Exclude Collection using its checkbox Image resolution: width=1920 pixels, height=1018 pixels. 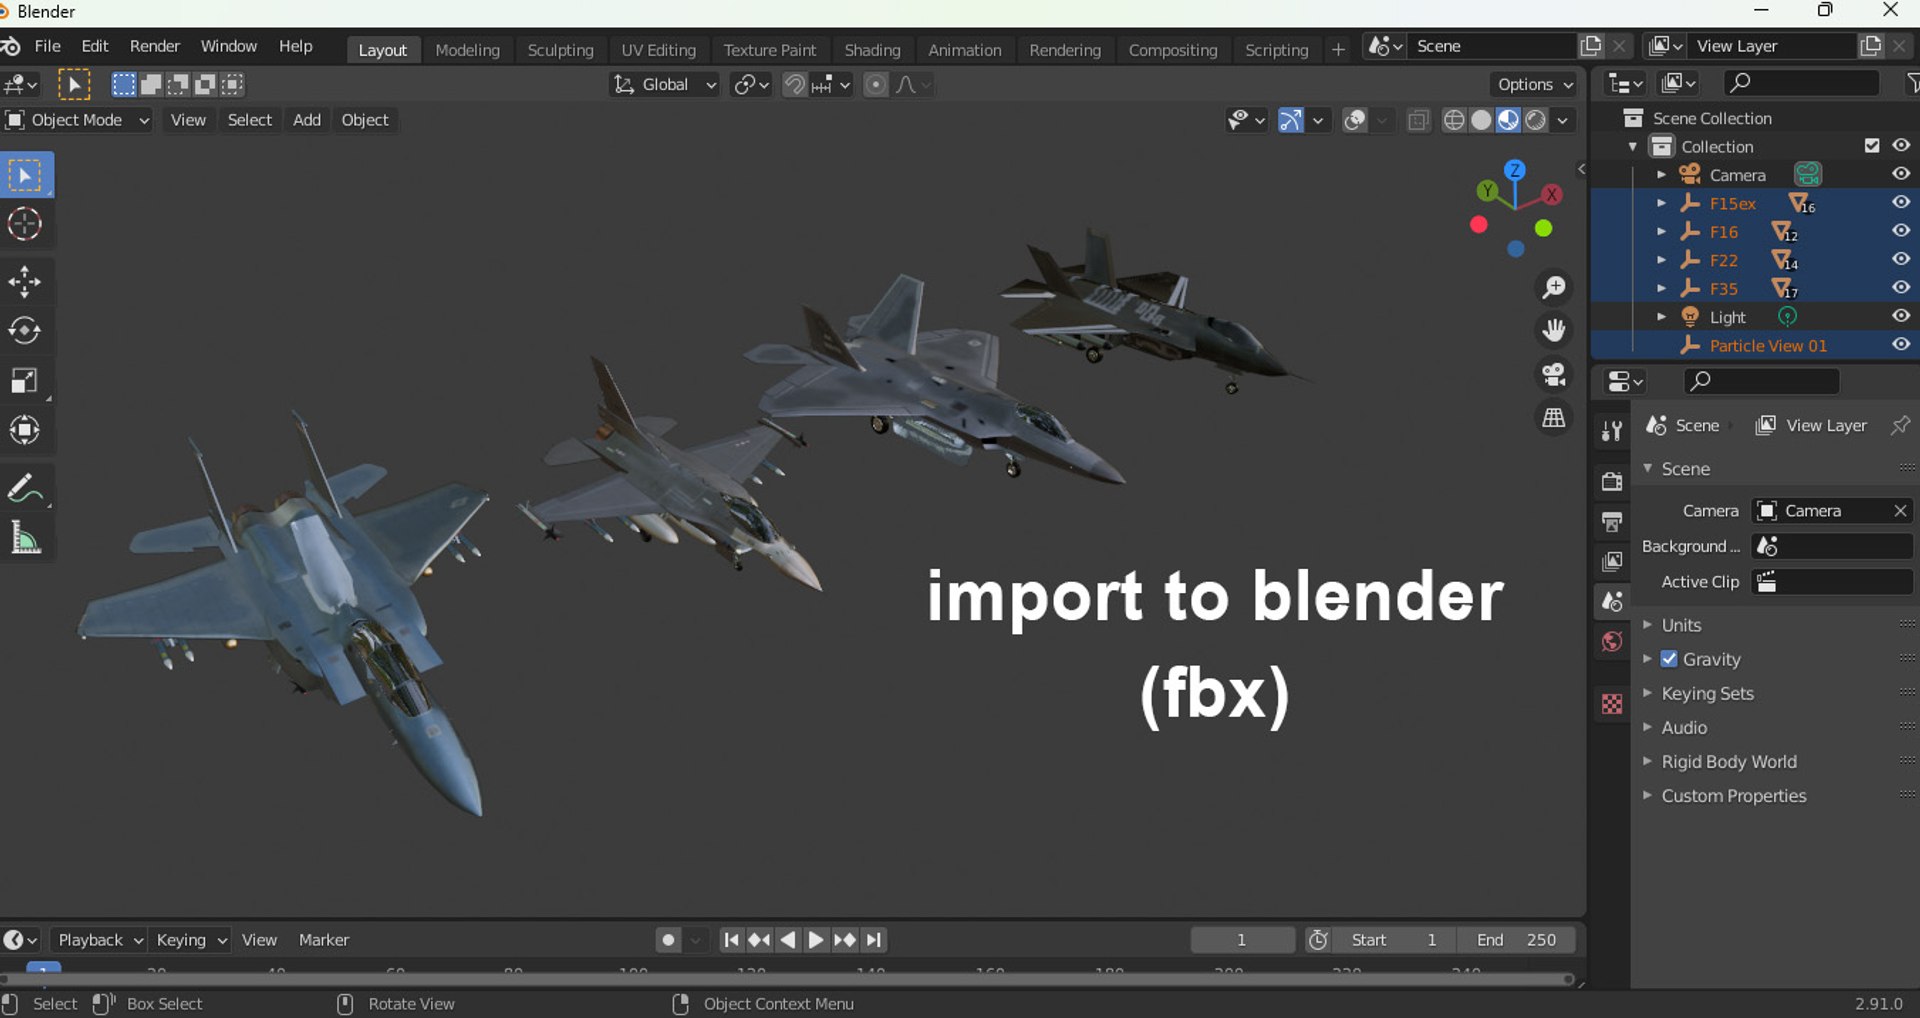click(1872, 146)
